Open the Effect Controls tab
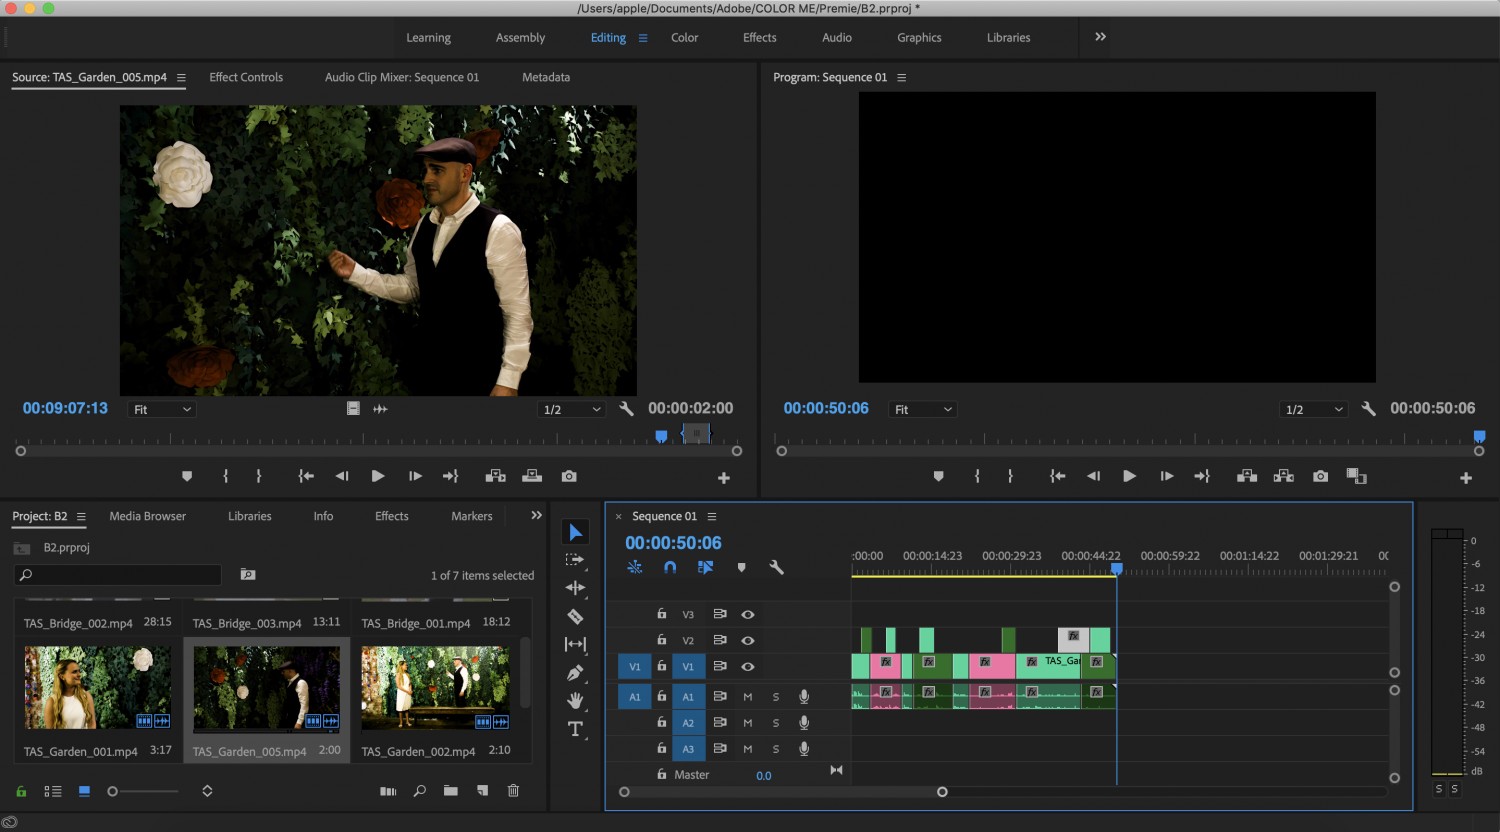The image size is (1500, 832). pyautogui.click(x=246, y=77)
